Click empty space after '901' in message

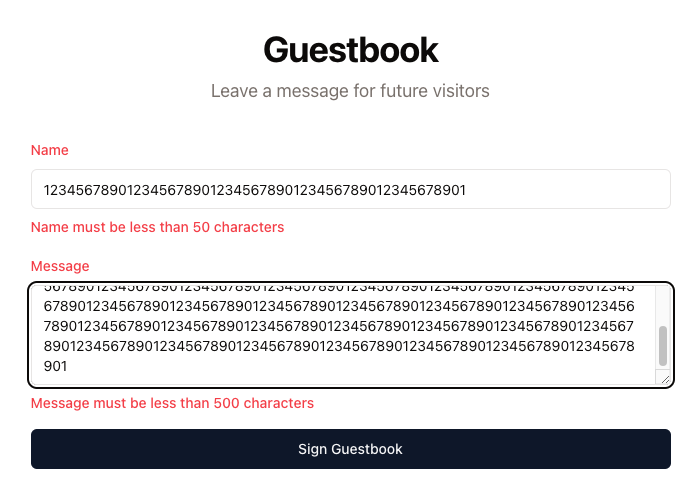[357, 366]
